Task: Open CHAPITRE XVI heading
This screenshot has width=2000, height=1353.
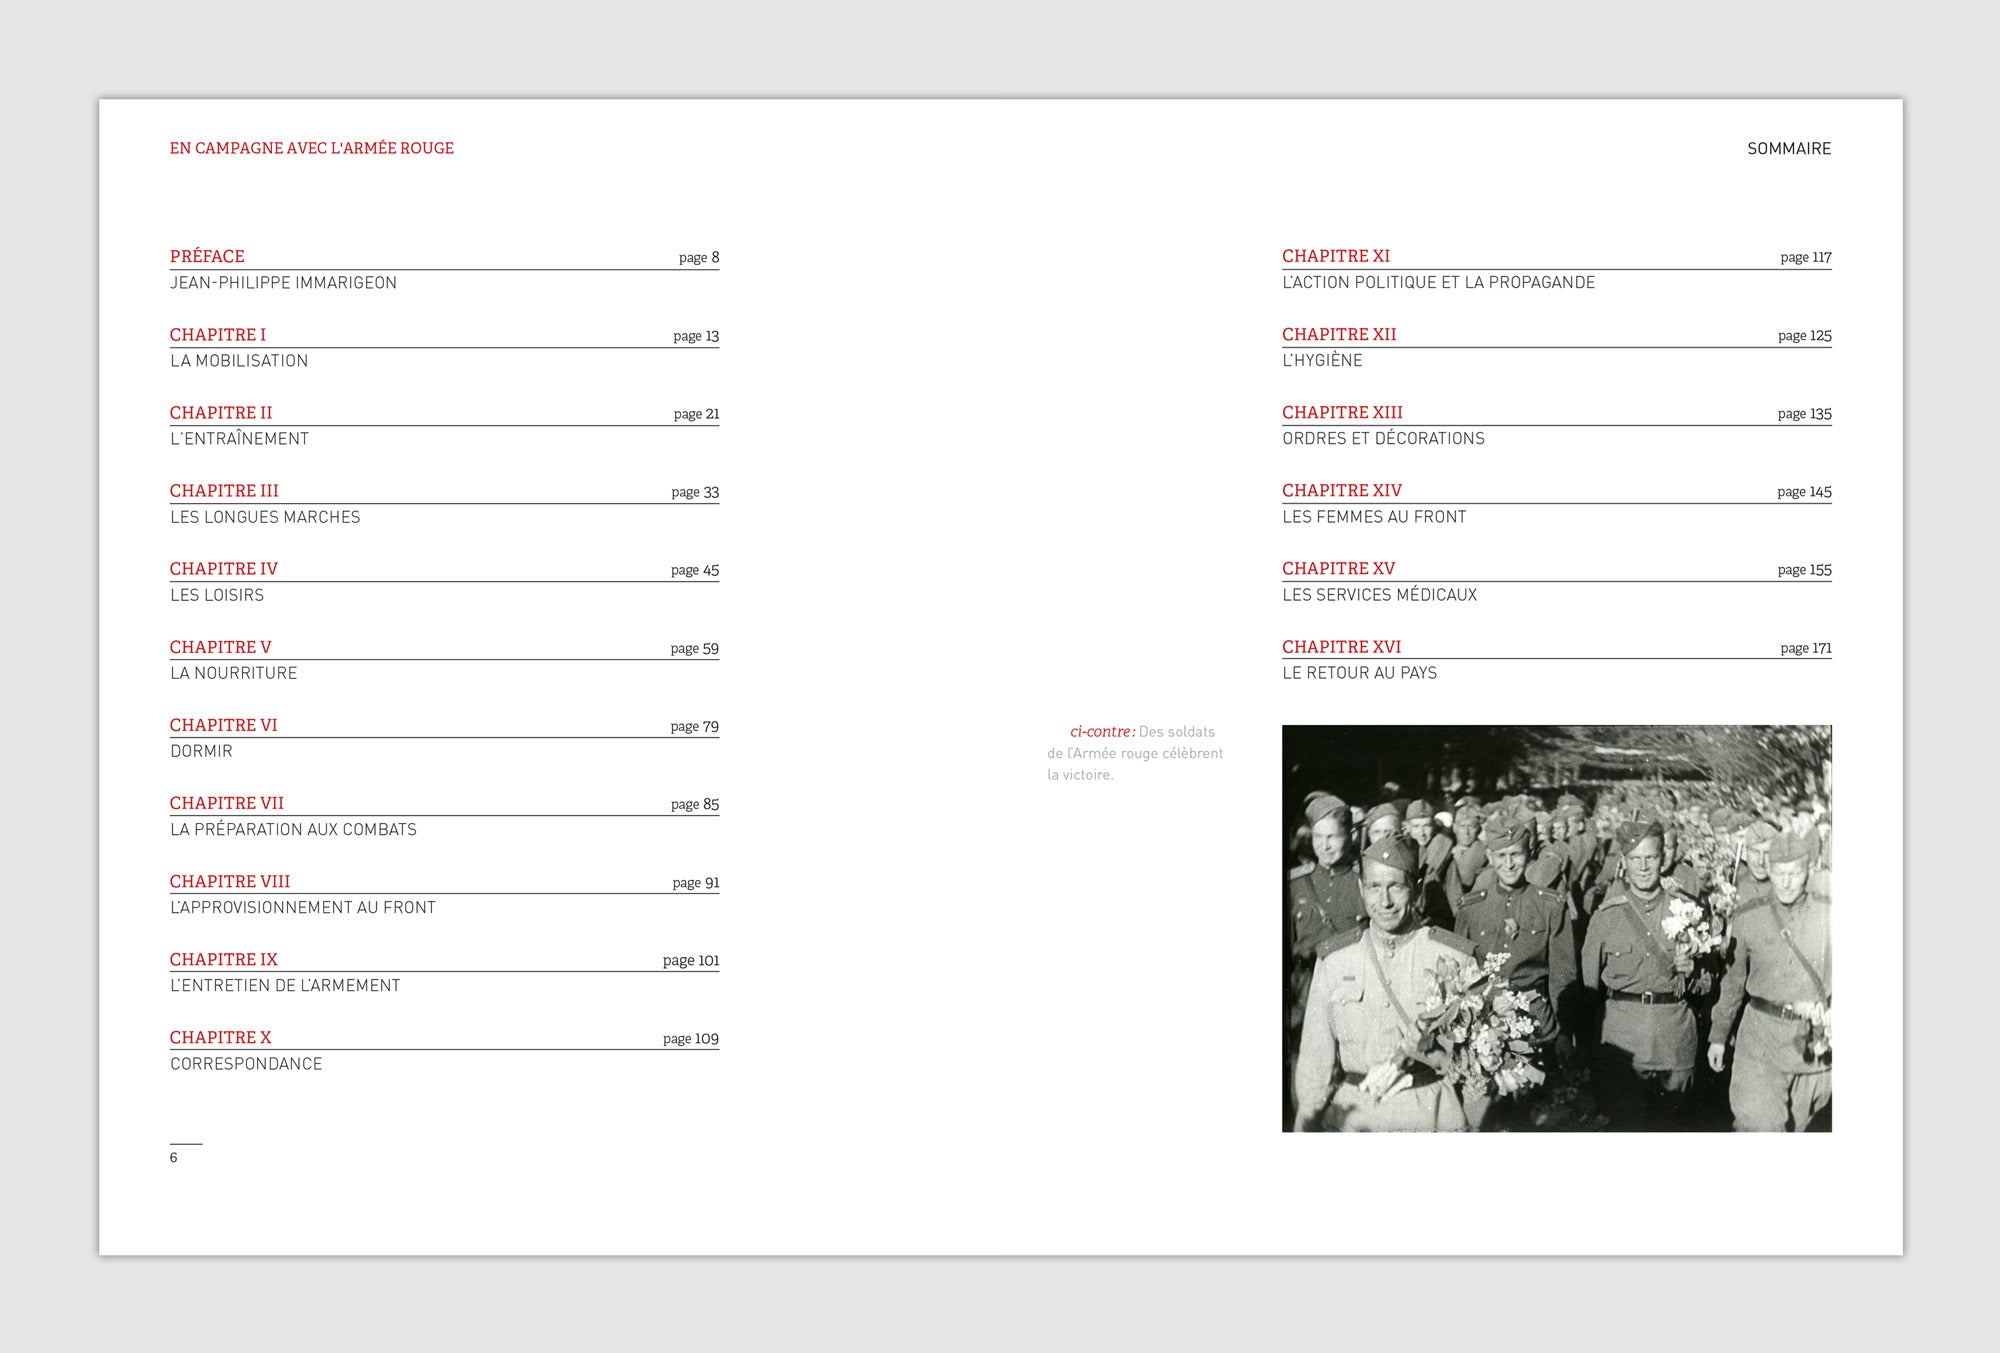Action: click(x=1341, y=647)
